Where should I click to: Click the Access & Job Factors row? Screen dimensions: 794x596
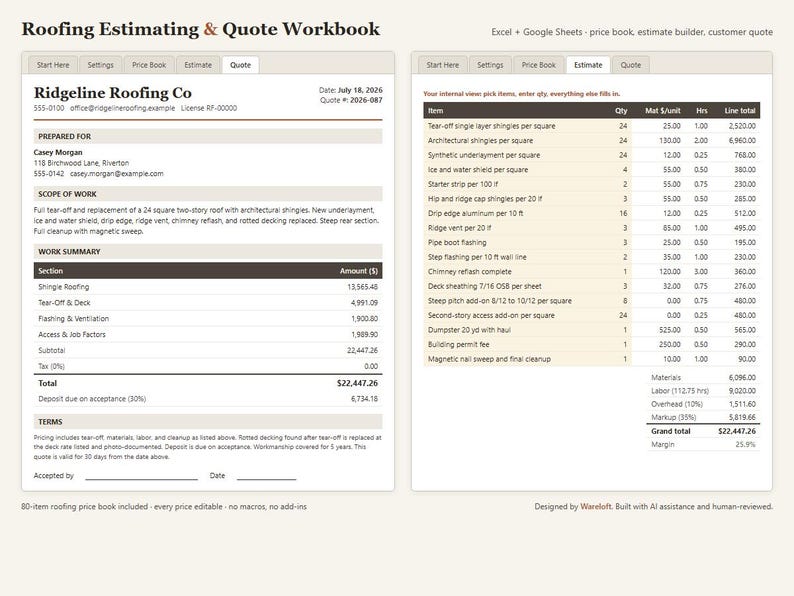coord(208,335)
